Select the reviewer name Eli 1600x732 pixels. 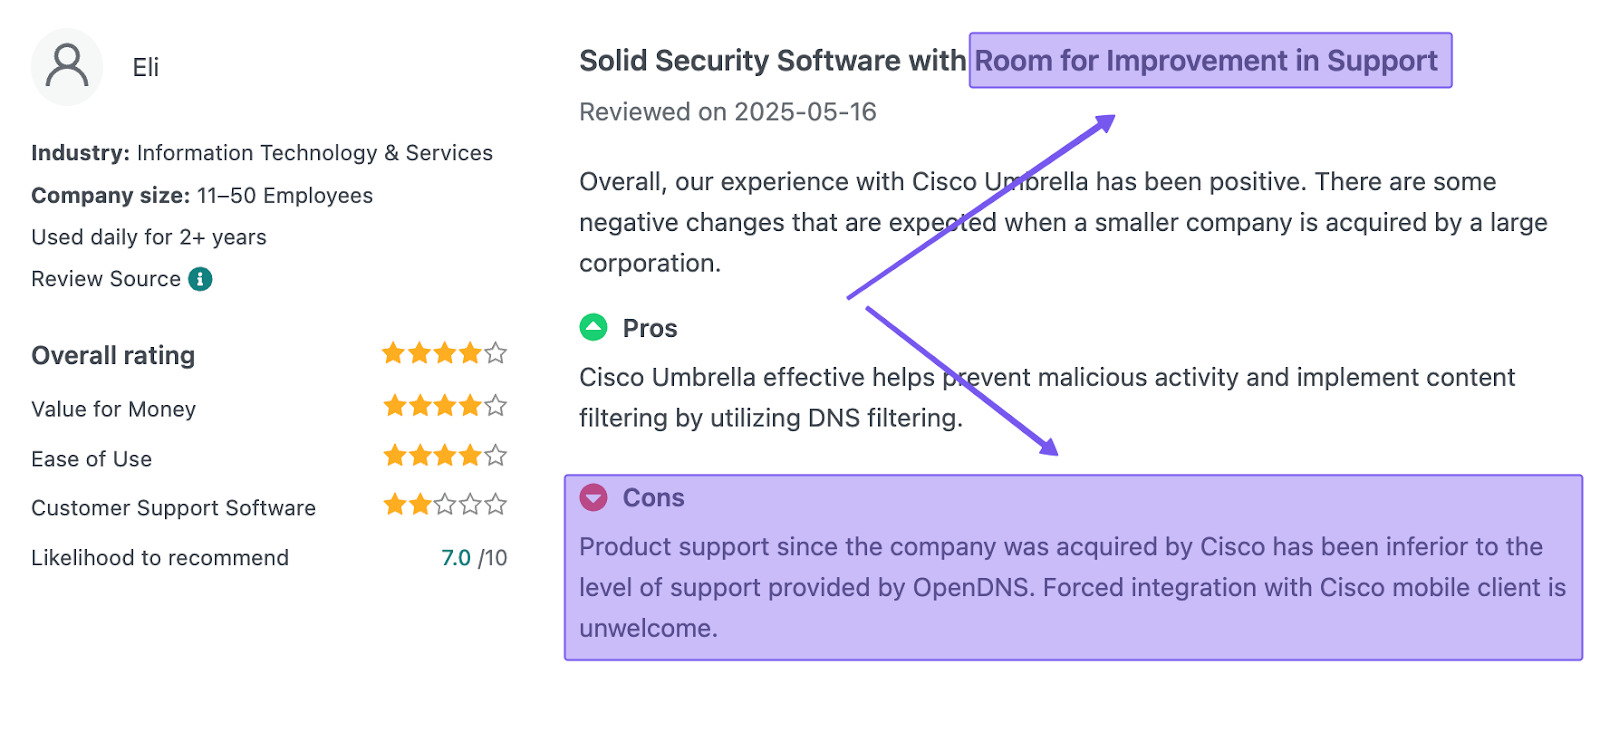click(146, 68)
